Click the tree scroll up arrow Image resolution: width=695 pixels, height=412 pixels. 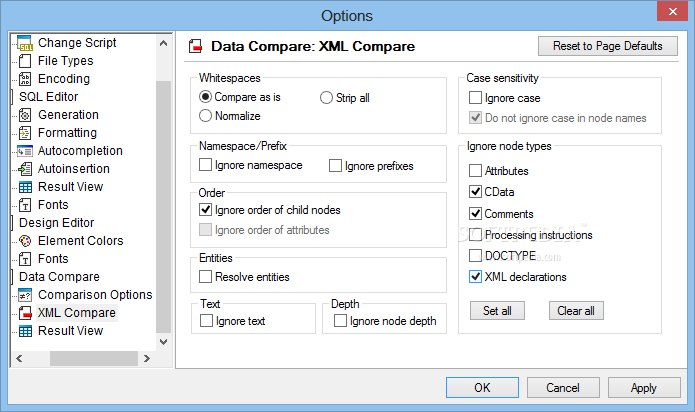164,43
